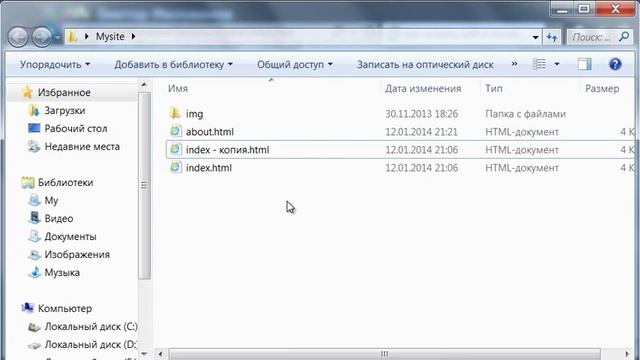Click the date 12.01.2014 21:21
640x360 pixels.
pos(422,131)
